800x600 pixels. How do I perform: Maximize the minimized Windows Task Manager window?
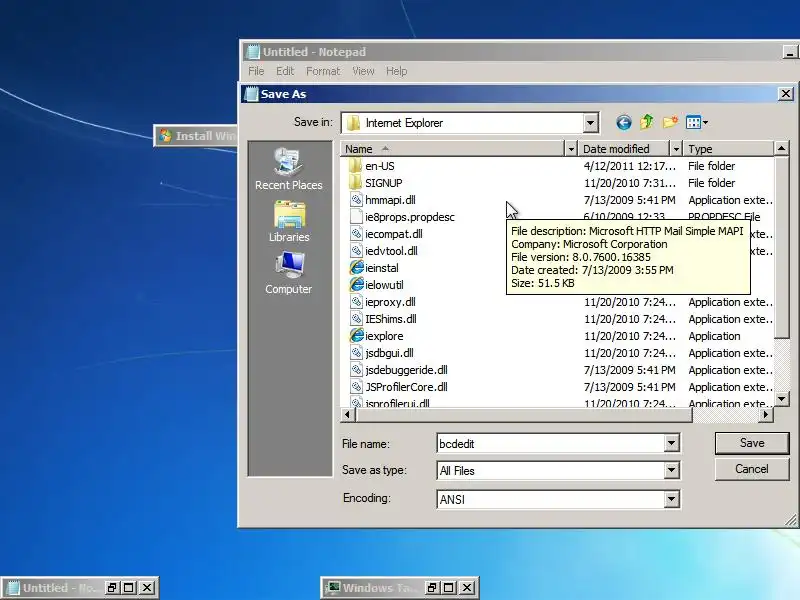pos(449,588)
